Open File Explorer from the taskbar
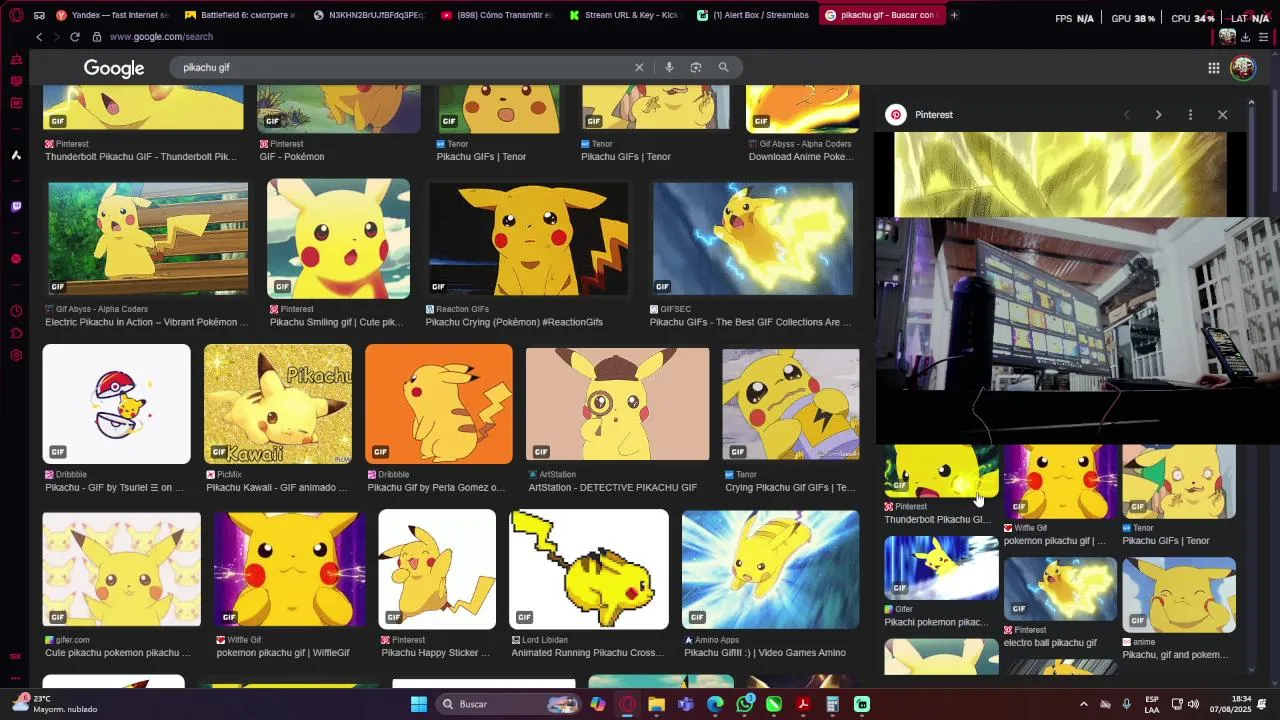Image resolution: width=1280 pixels, height=720 pixels. tap(656, 704)
